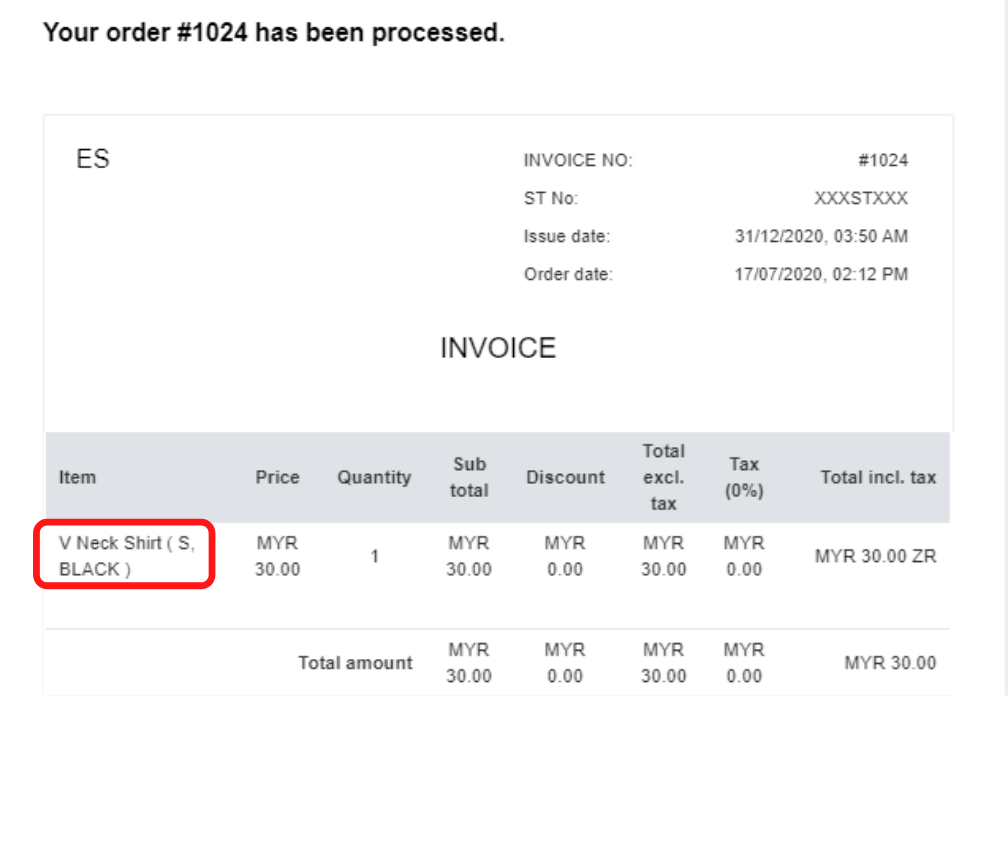Viewport: 1008px width, 851px height.
Task: Click the quantity value 1 in item row
Action: [374, 556]
